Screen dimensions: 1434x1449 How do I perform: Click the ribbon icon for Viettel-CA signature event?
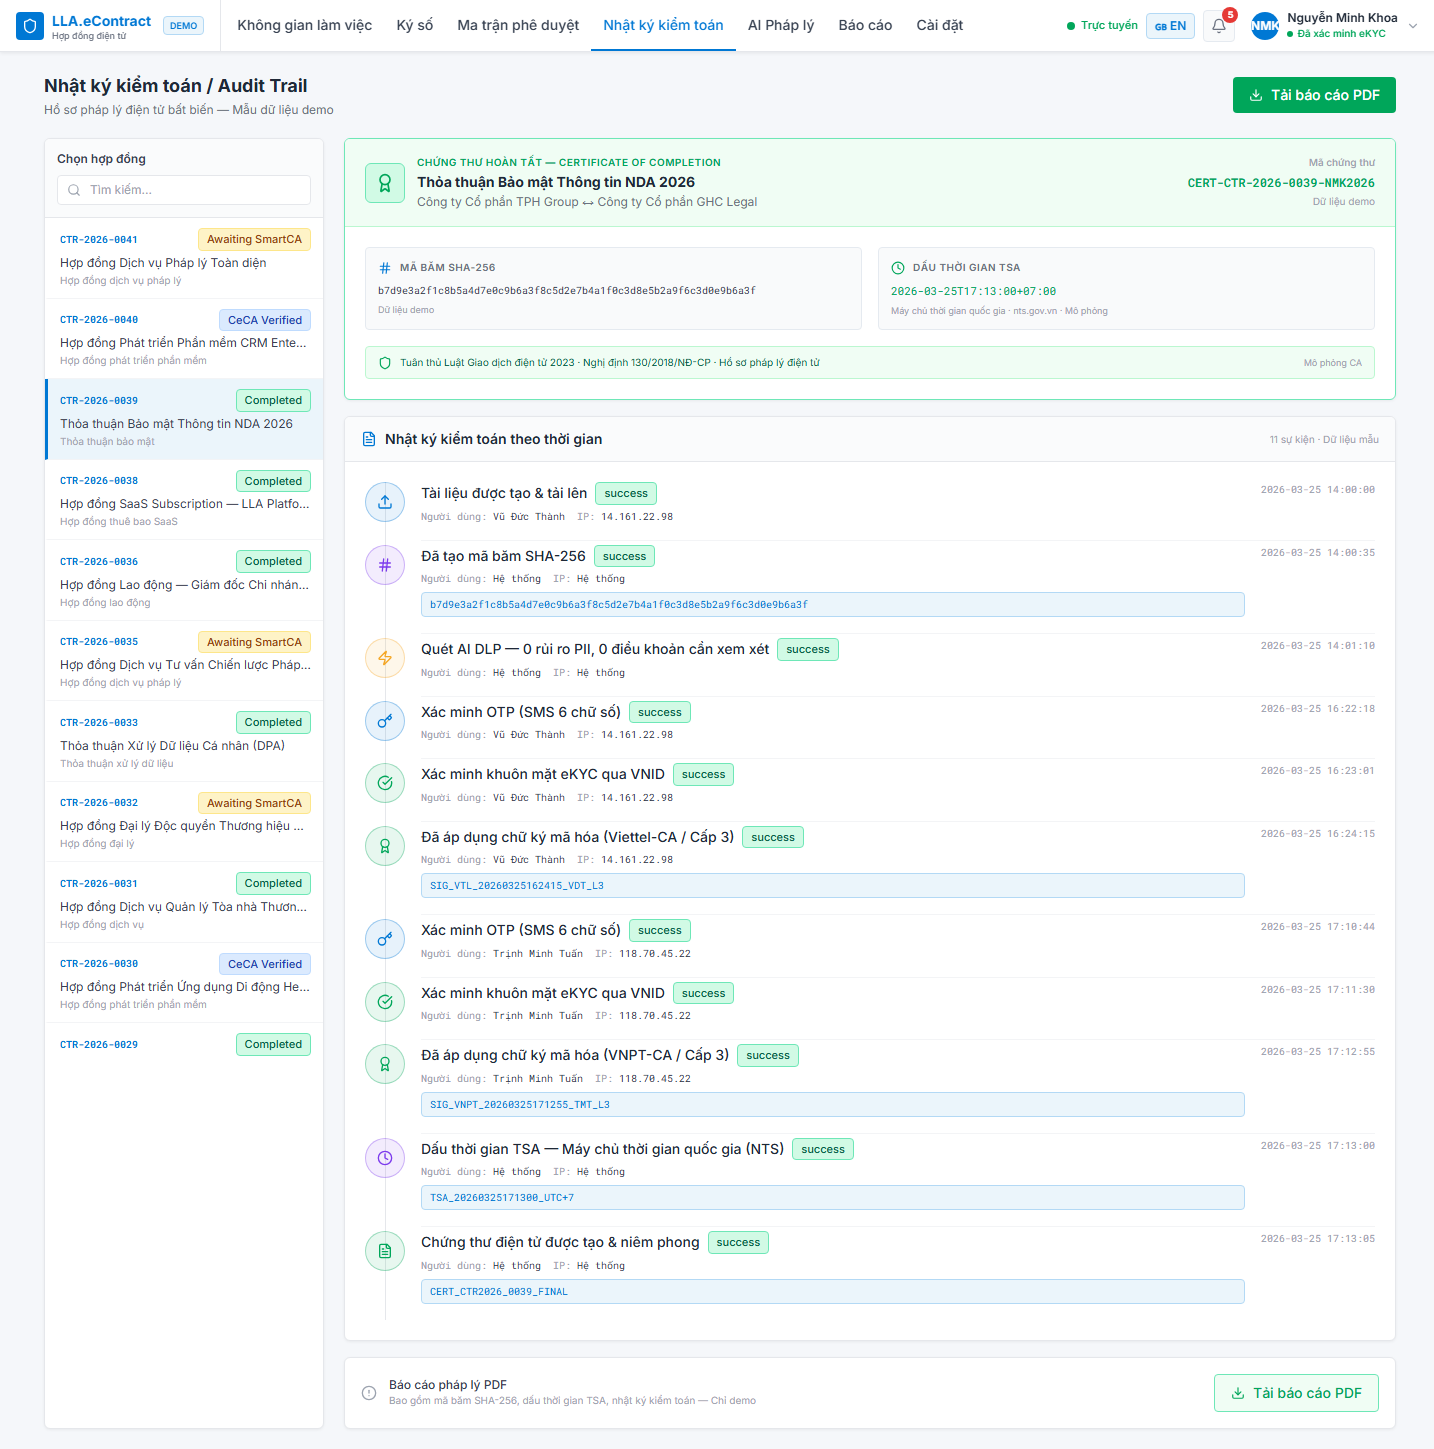(x=385, y=846)
